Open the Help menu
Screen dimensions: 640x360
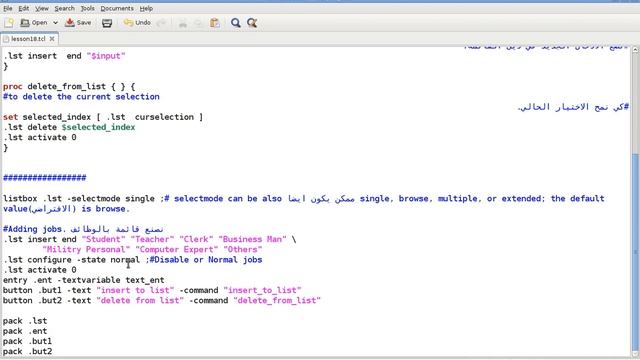coord(146,8)
